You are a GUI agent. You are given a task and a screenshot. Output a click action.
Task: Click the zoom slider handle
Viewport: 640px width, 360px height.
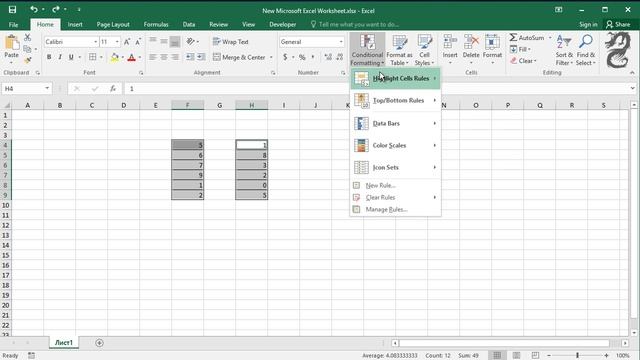click(x=577, y=356)
